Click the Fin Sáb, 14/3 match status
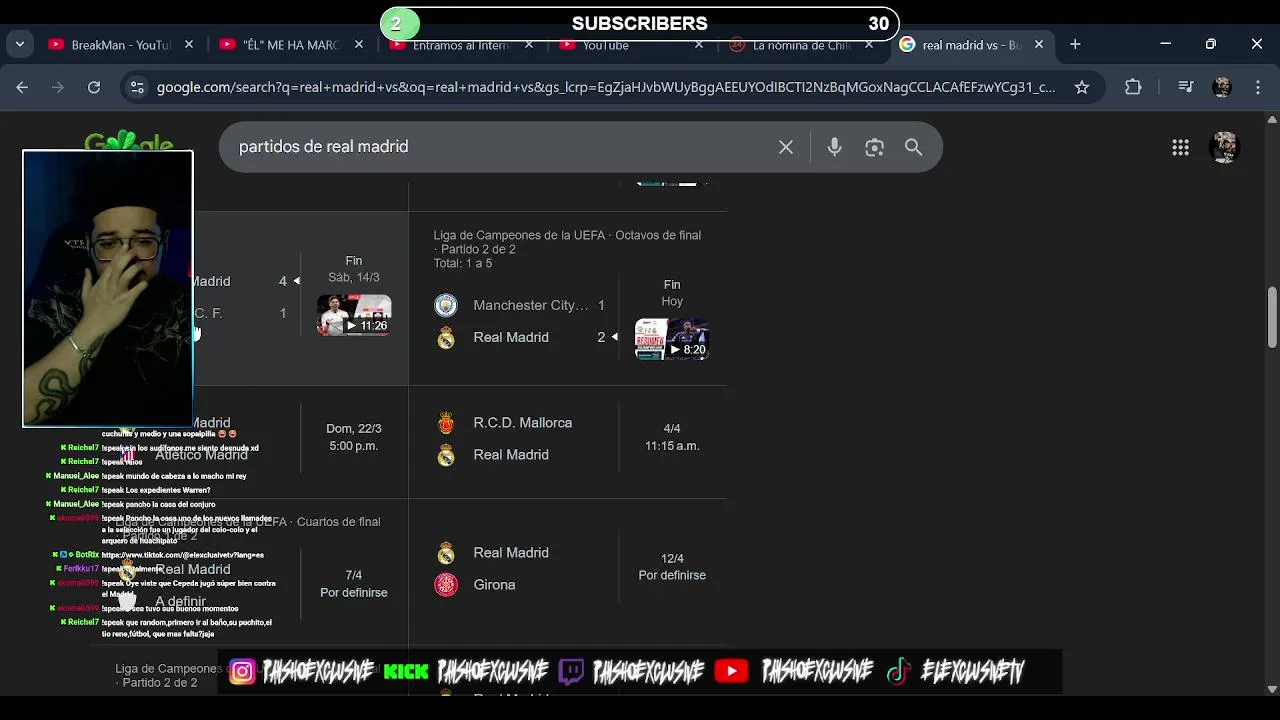This screenshot has width=1280, height=720. 354,269
